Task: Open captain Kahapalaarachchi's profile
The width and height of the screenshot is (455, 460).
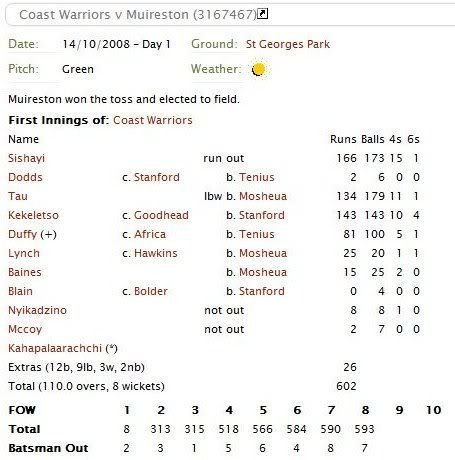Action: [x=55, y=348]
